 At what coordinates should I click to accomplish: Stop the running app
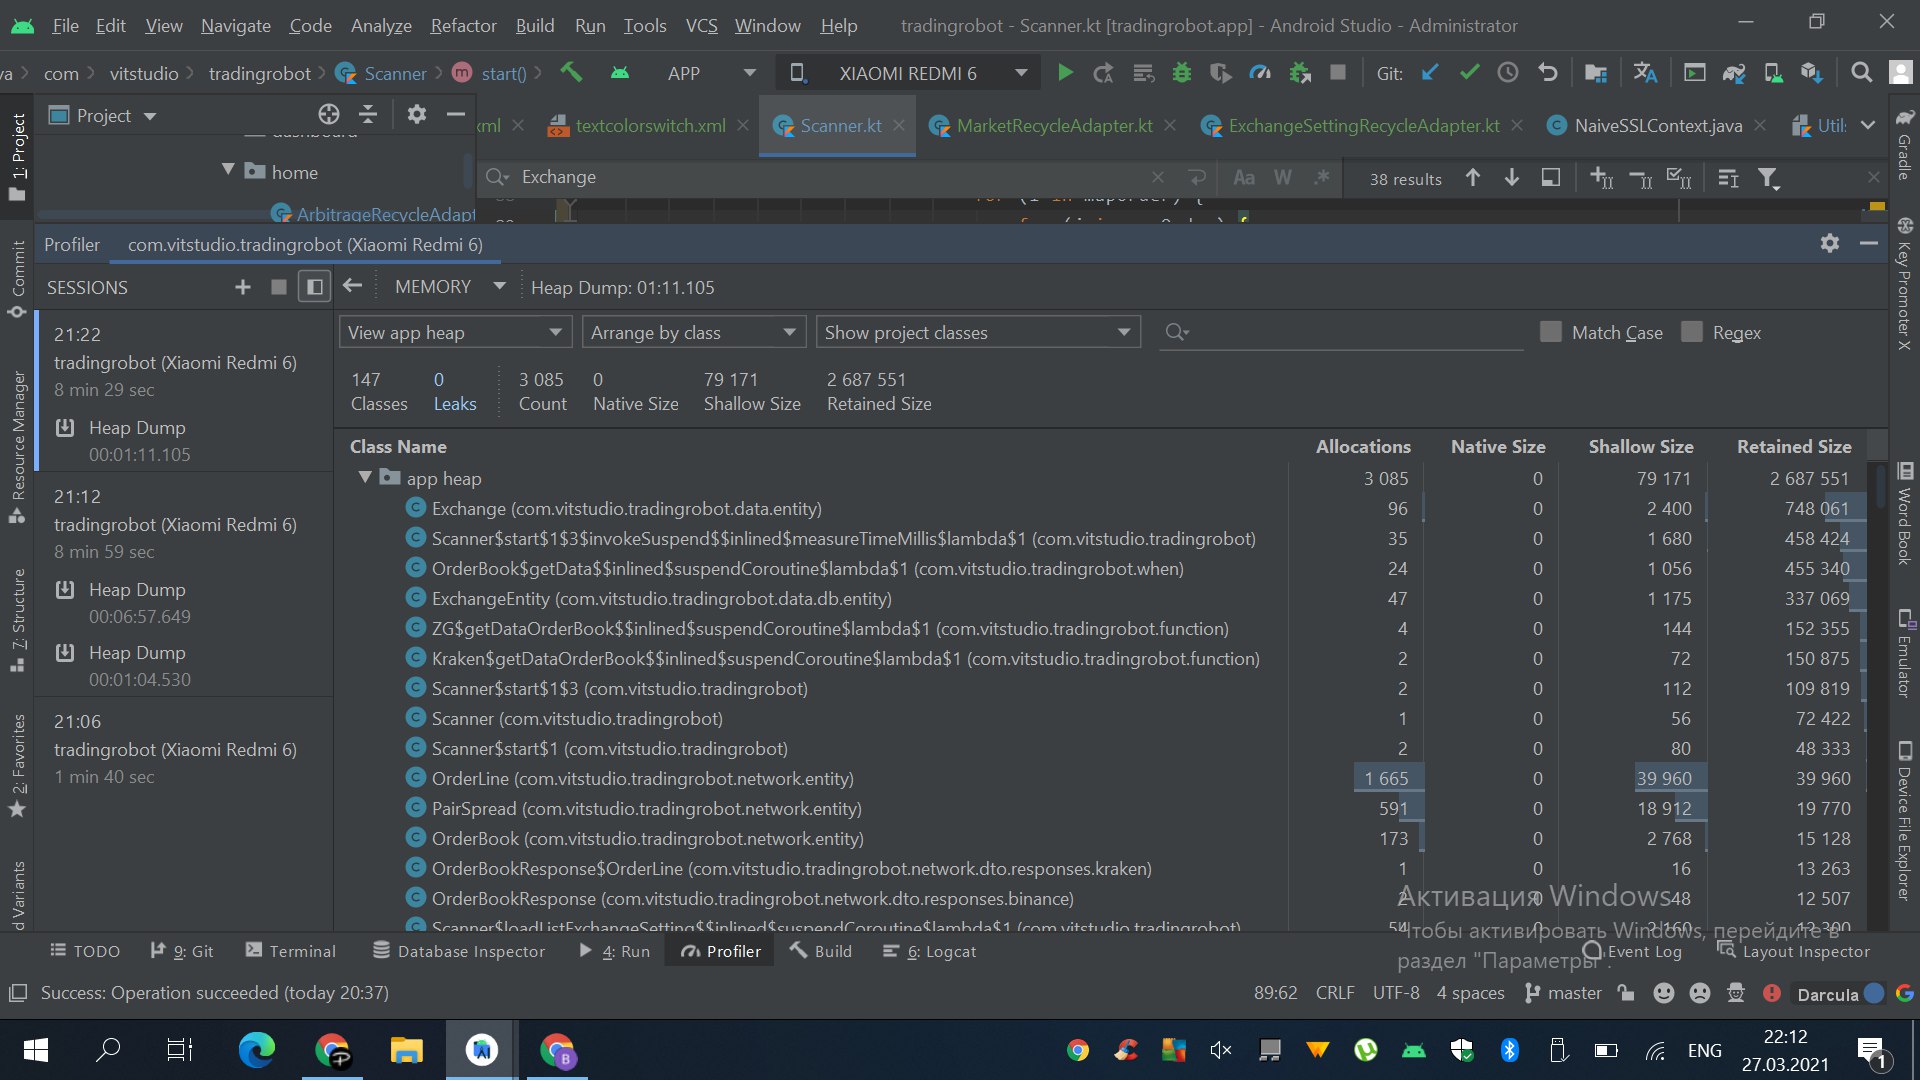point(1338,73)
